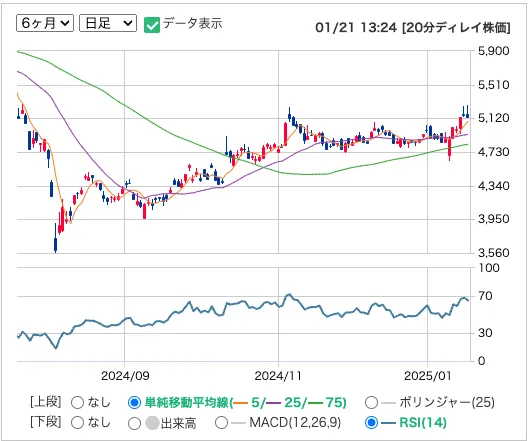Click the 2025/01 date axis label

(x=427, y=375)
